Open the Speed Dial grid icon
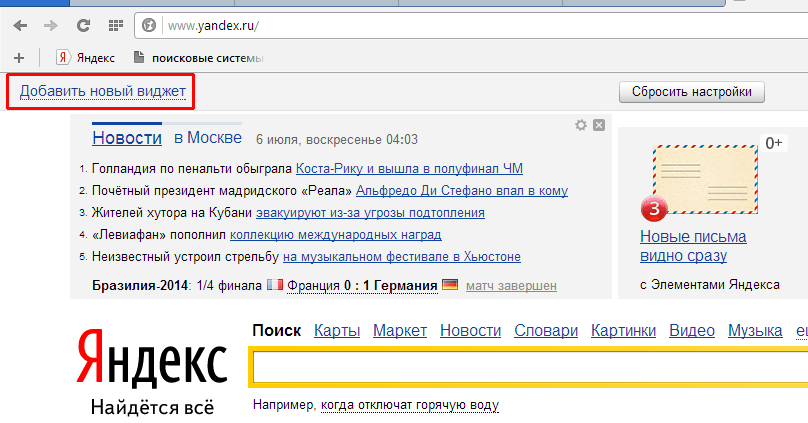The height and width of the screenshot is (423, 808). 115,25
